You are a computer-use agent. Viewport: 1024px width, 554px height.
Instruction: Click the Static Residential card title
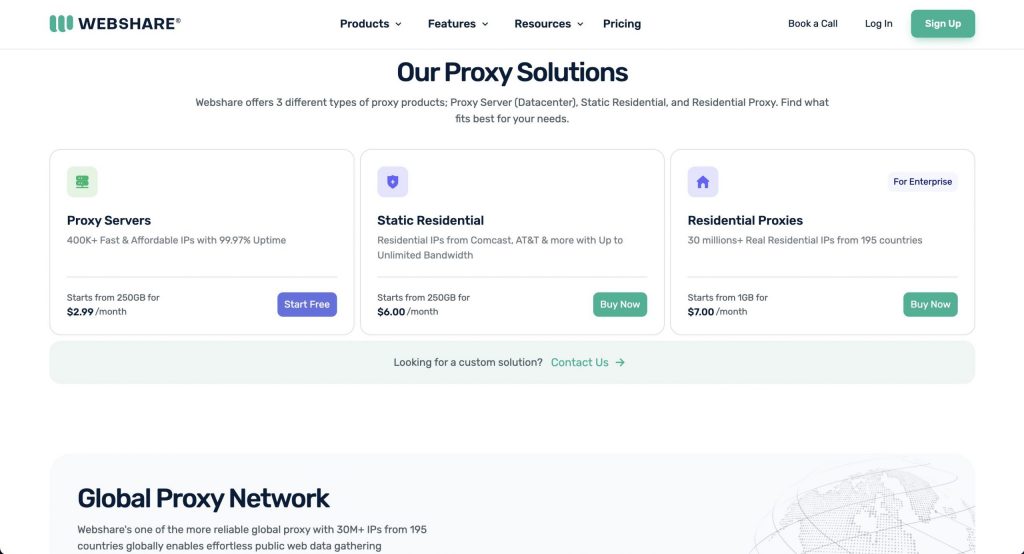pos(430,220)
